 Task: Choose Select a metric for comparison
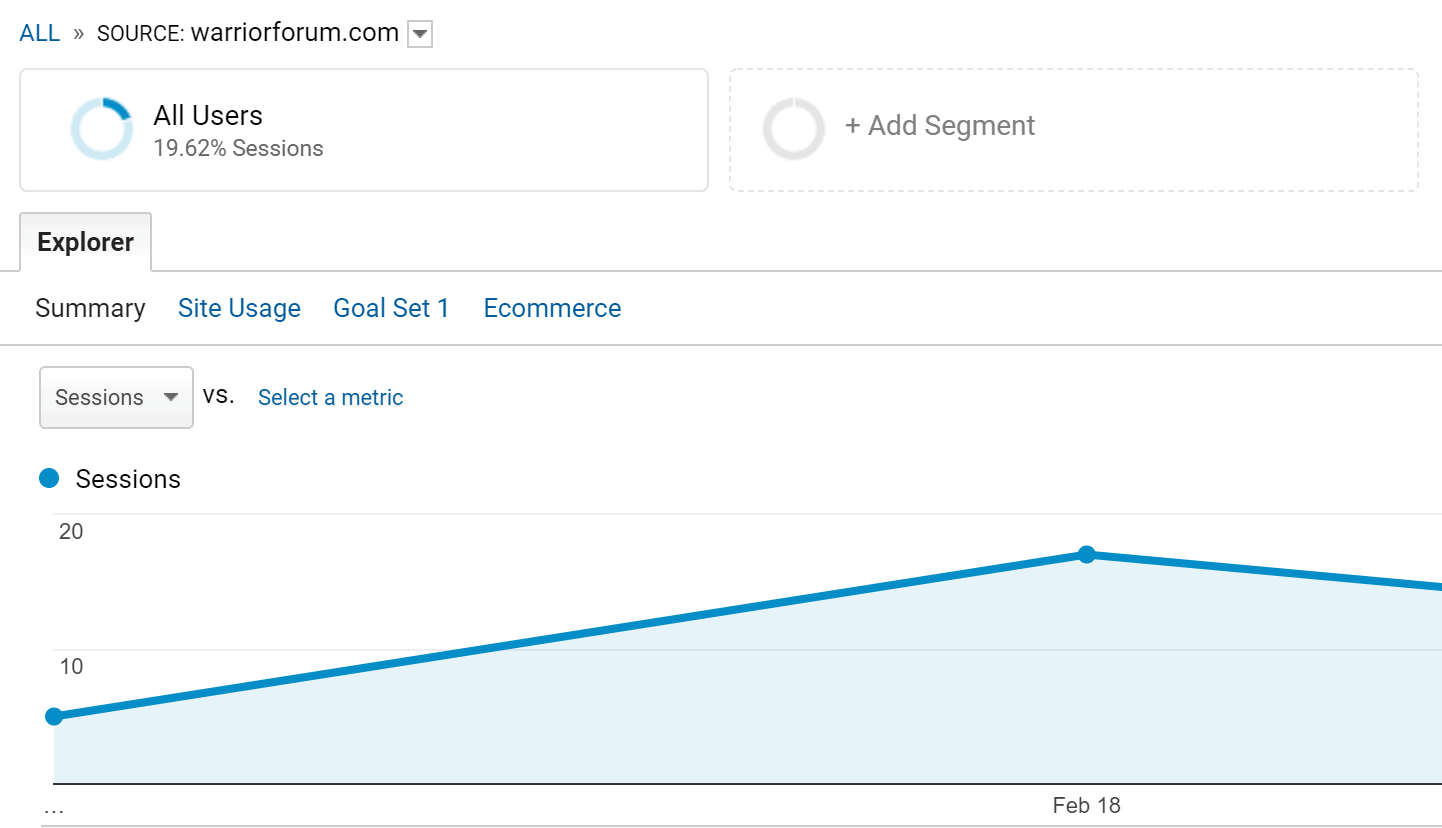[x=330, y=397]
